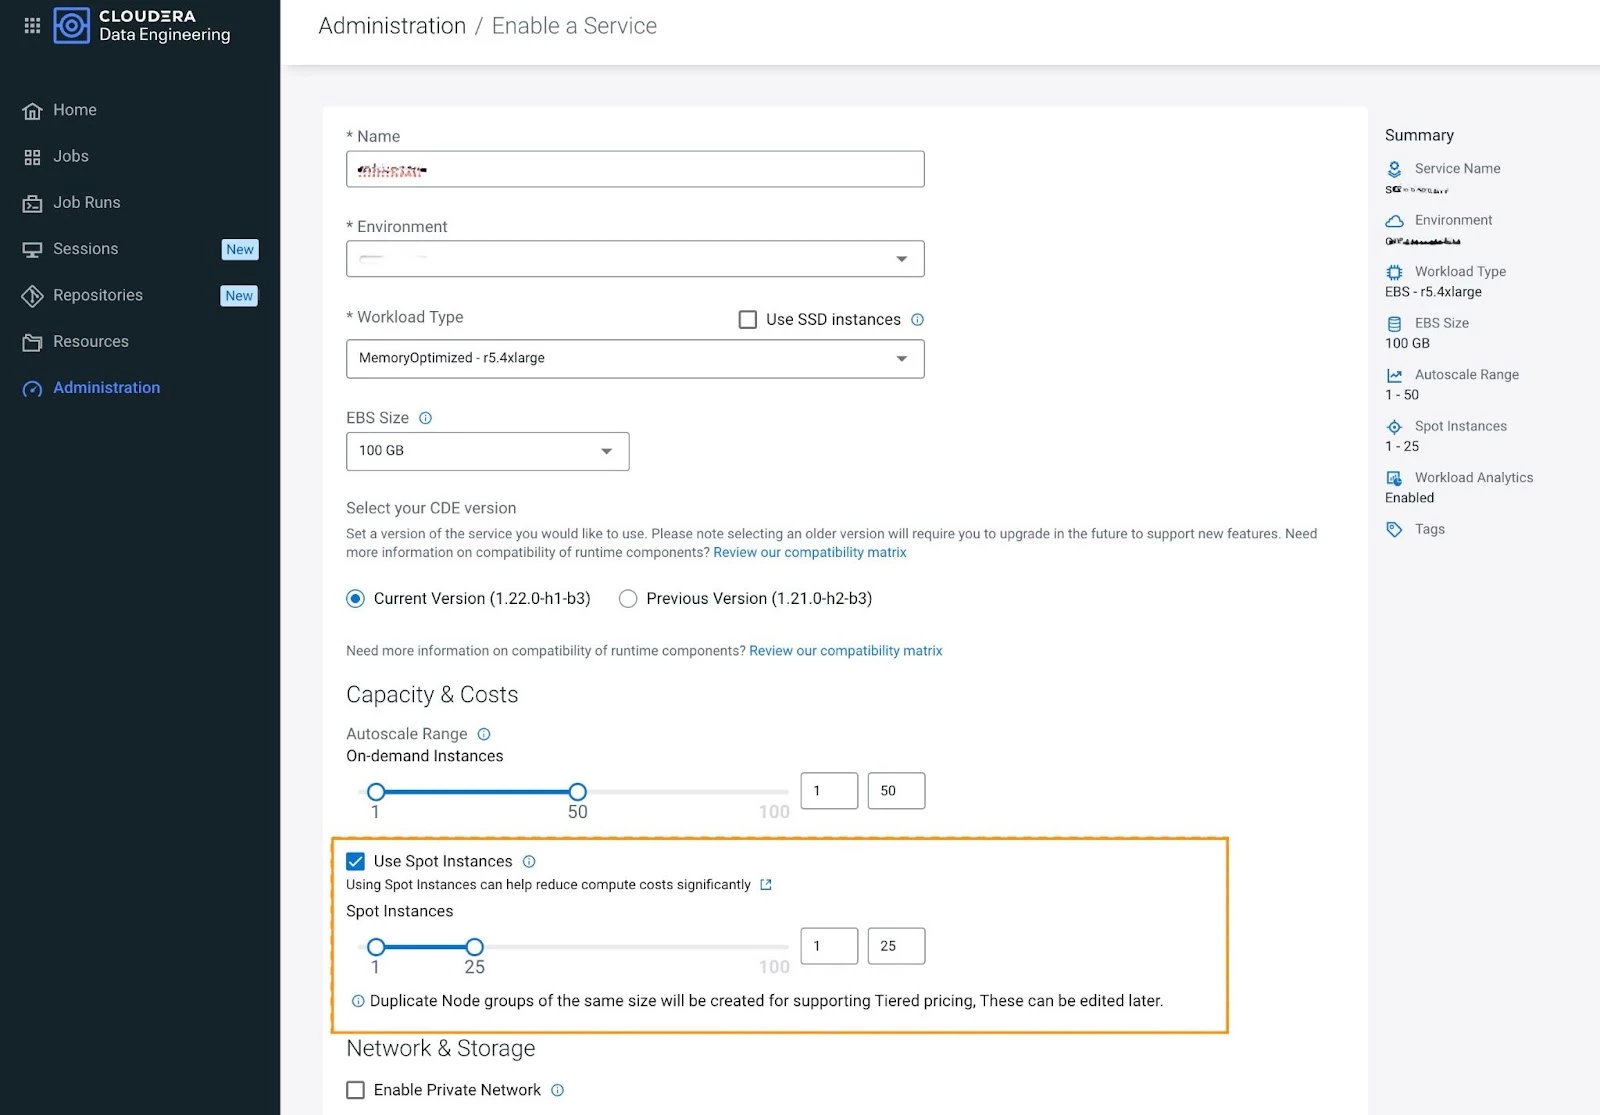Click Administration in the breadcrumb
The width and height of the screenshot is (1600, 1115).
[392, 26]
